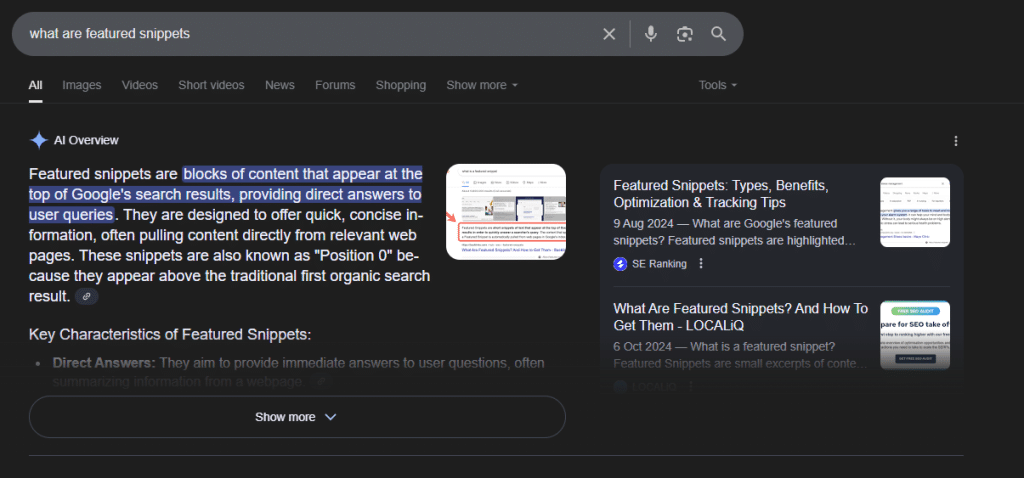Viewport: 1024px width, 478px height.
Task: Click the '6 Oct 2024' result snippet text
Action: [741, 355]
